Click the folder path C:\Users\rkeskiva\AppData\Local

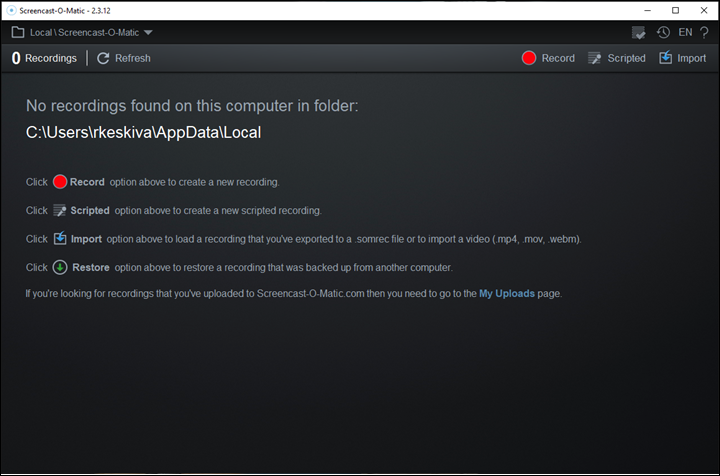click(143, 132)
